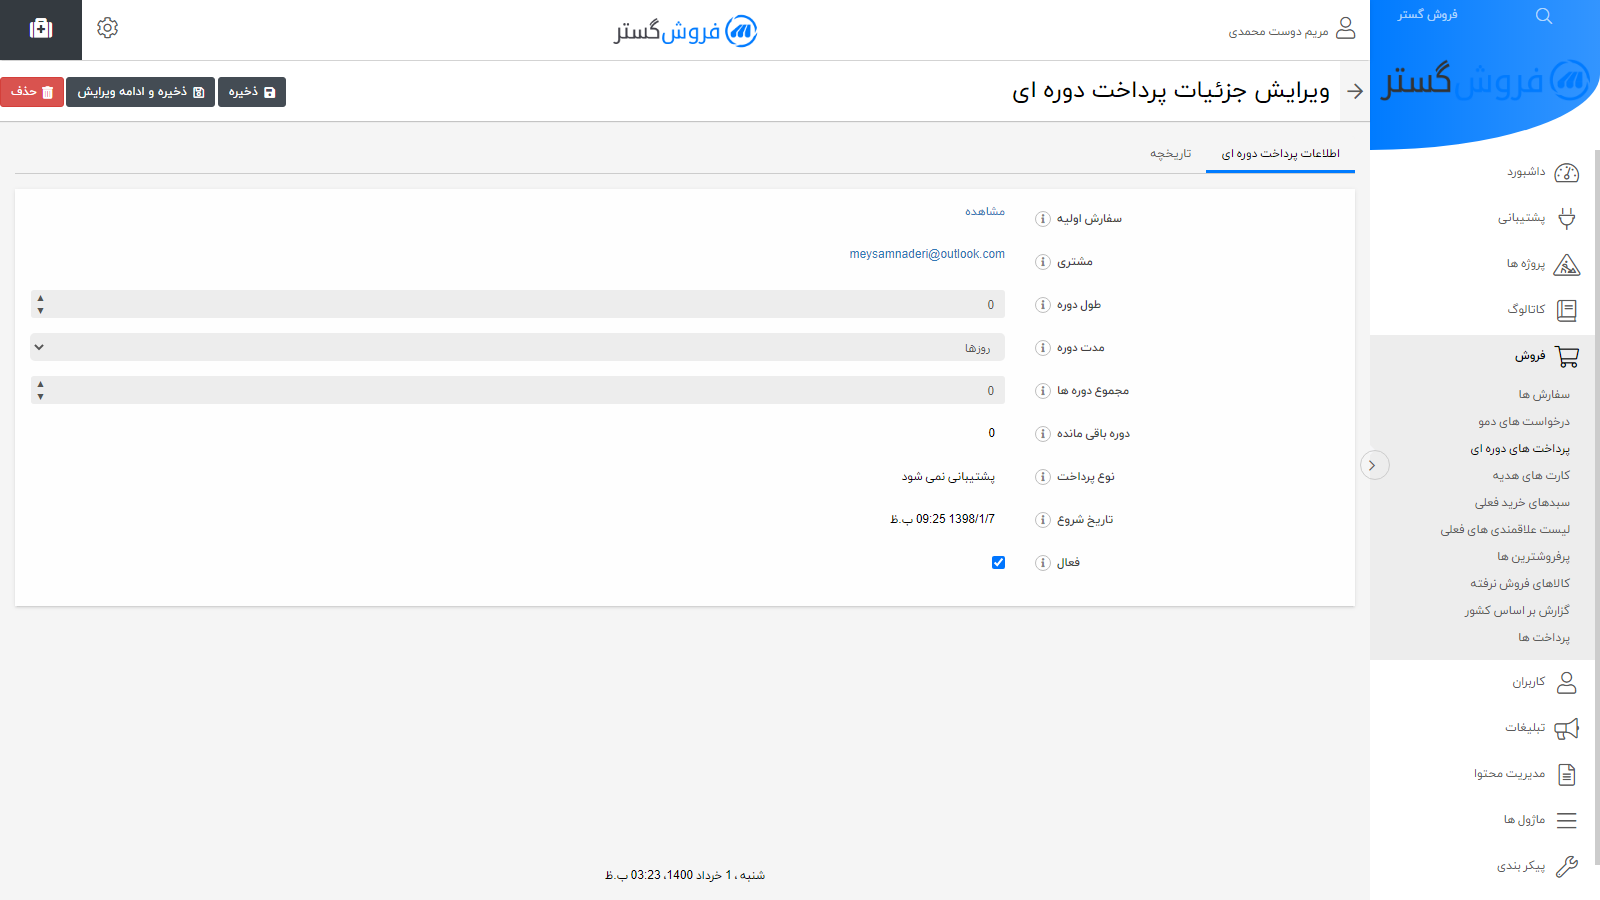Viewport: 1600px width, 900px height.
Task: Click the کاتالوگ book icon
Action: click(x=1568, y=310)
